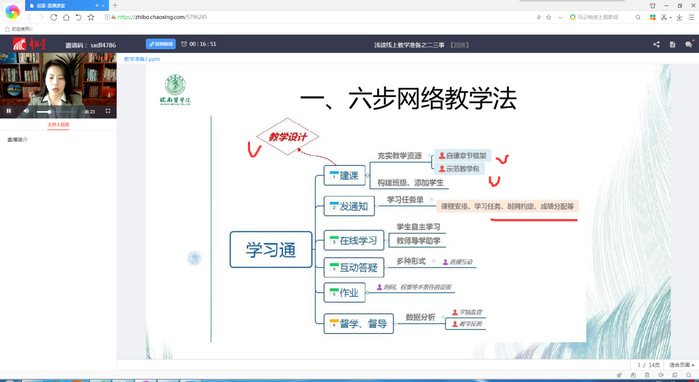This screenshot has width=699, height=382.
Task: Select the presenter video tab
Action: point(58,125)
